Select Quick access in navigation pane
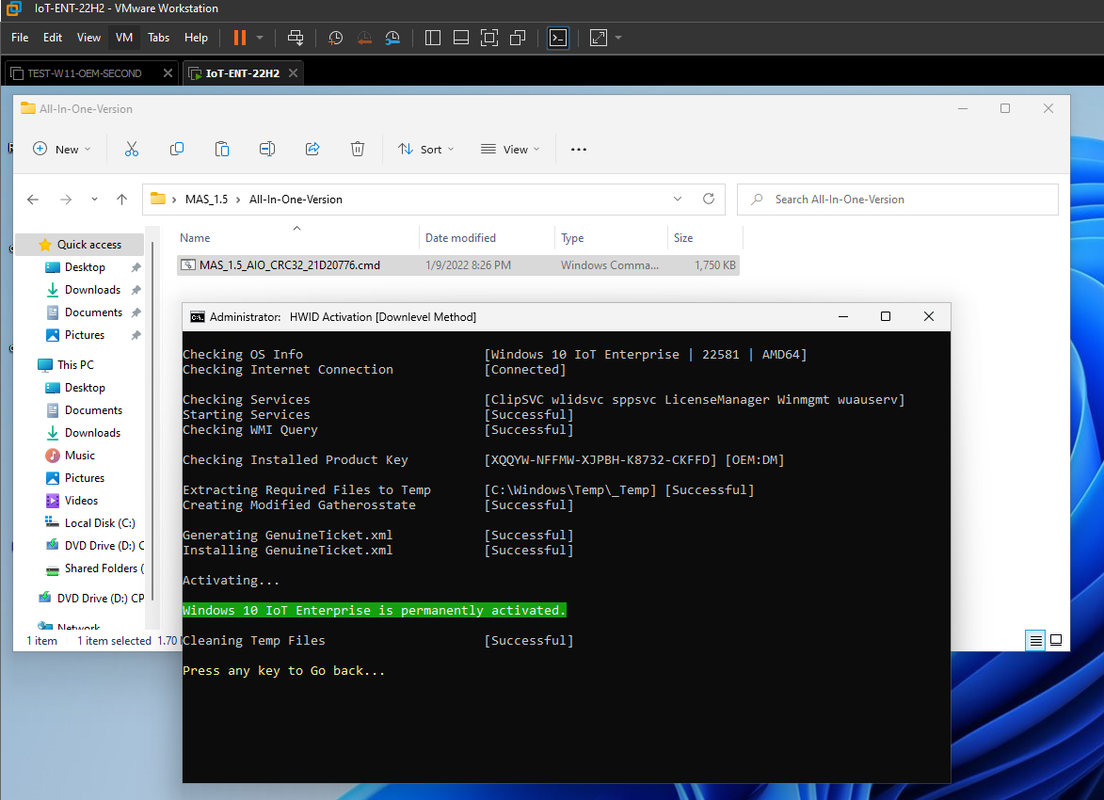 tap(80, 244)
